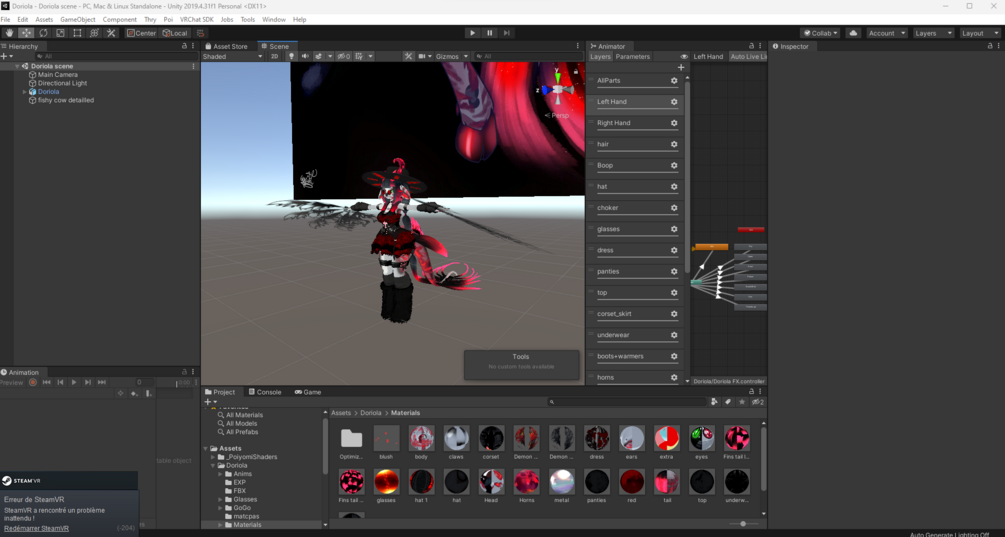Open the Boop layer settings gear
The image size is (1005, 537).
[674, 165]
